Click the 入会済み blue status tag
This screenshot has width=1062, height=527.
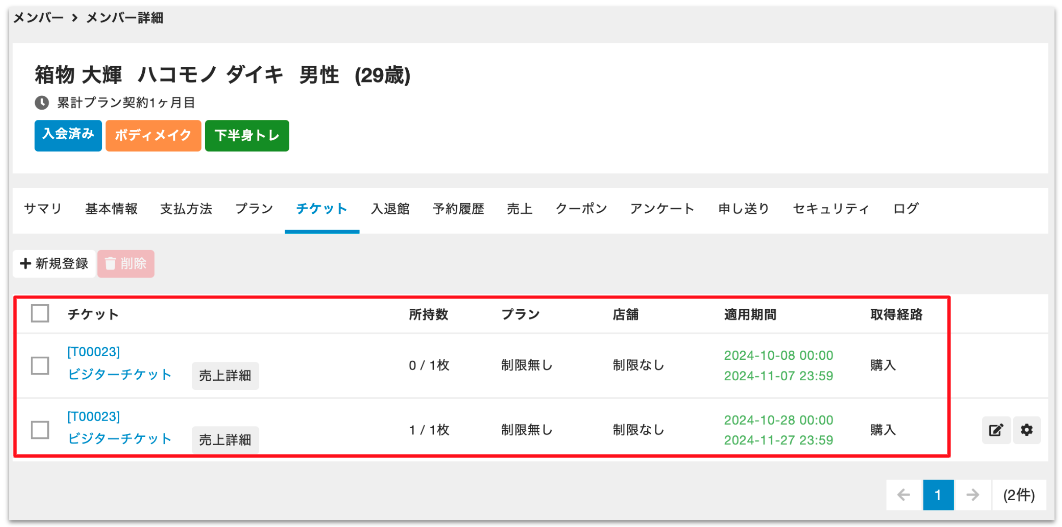pos(68,135)
